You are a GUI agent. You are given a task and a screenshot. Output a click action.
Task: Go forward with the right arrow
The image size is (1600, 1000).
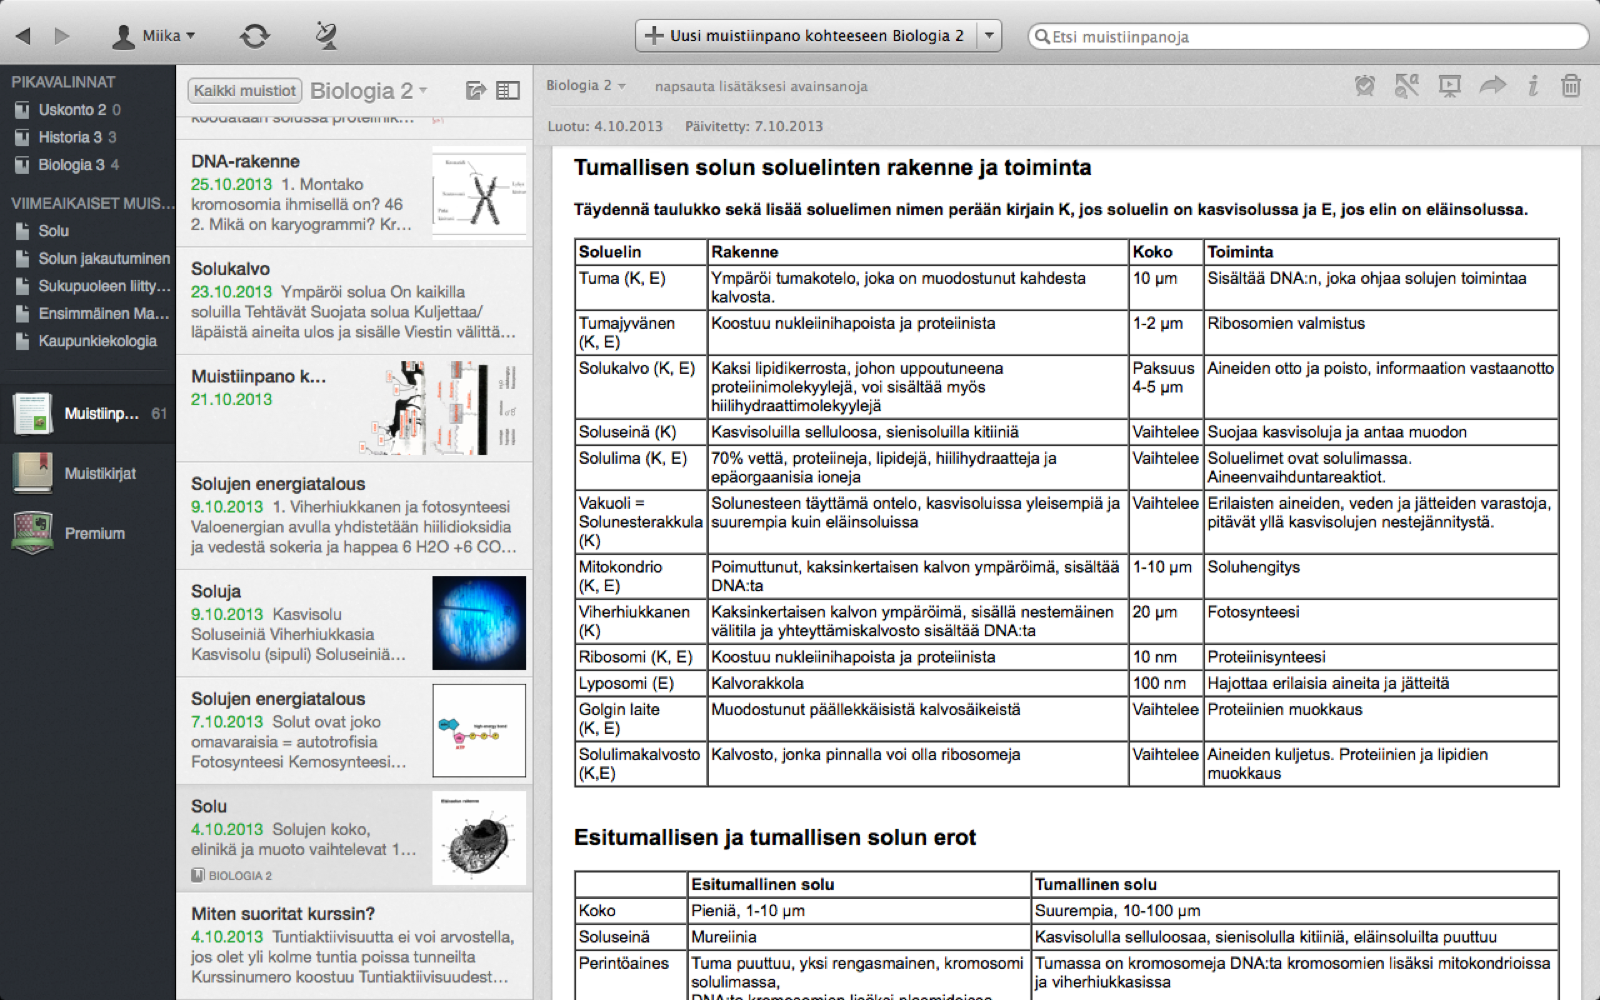(62, 36)
